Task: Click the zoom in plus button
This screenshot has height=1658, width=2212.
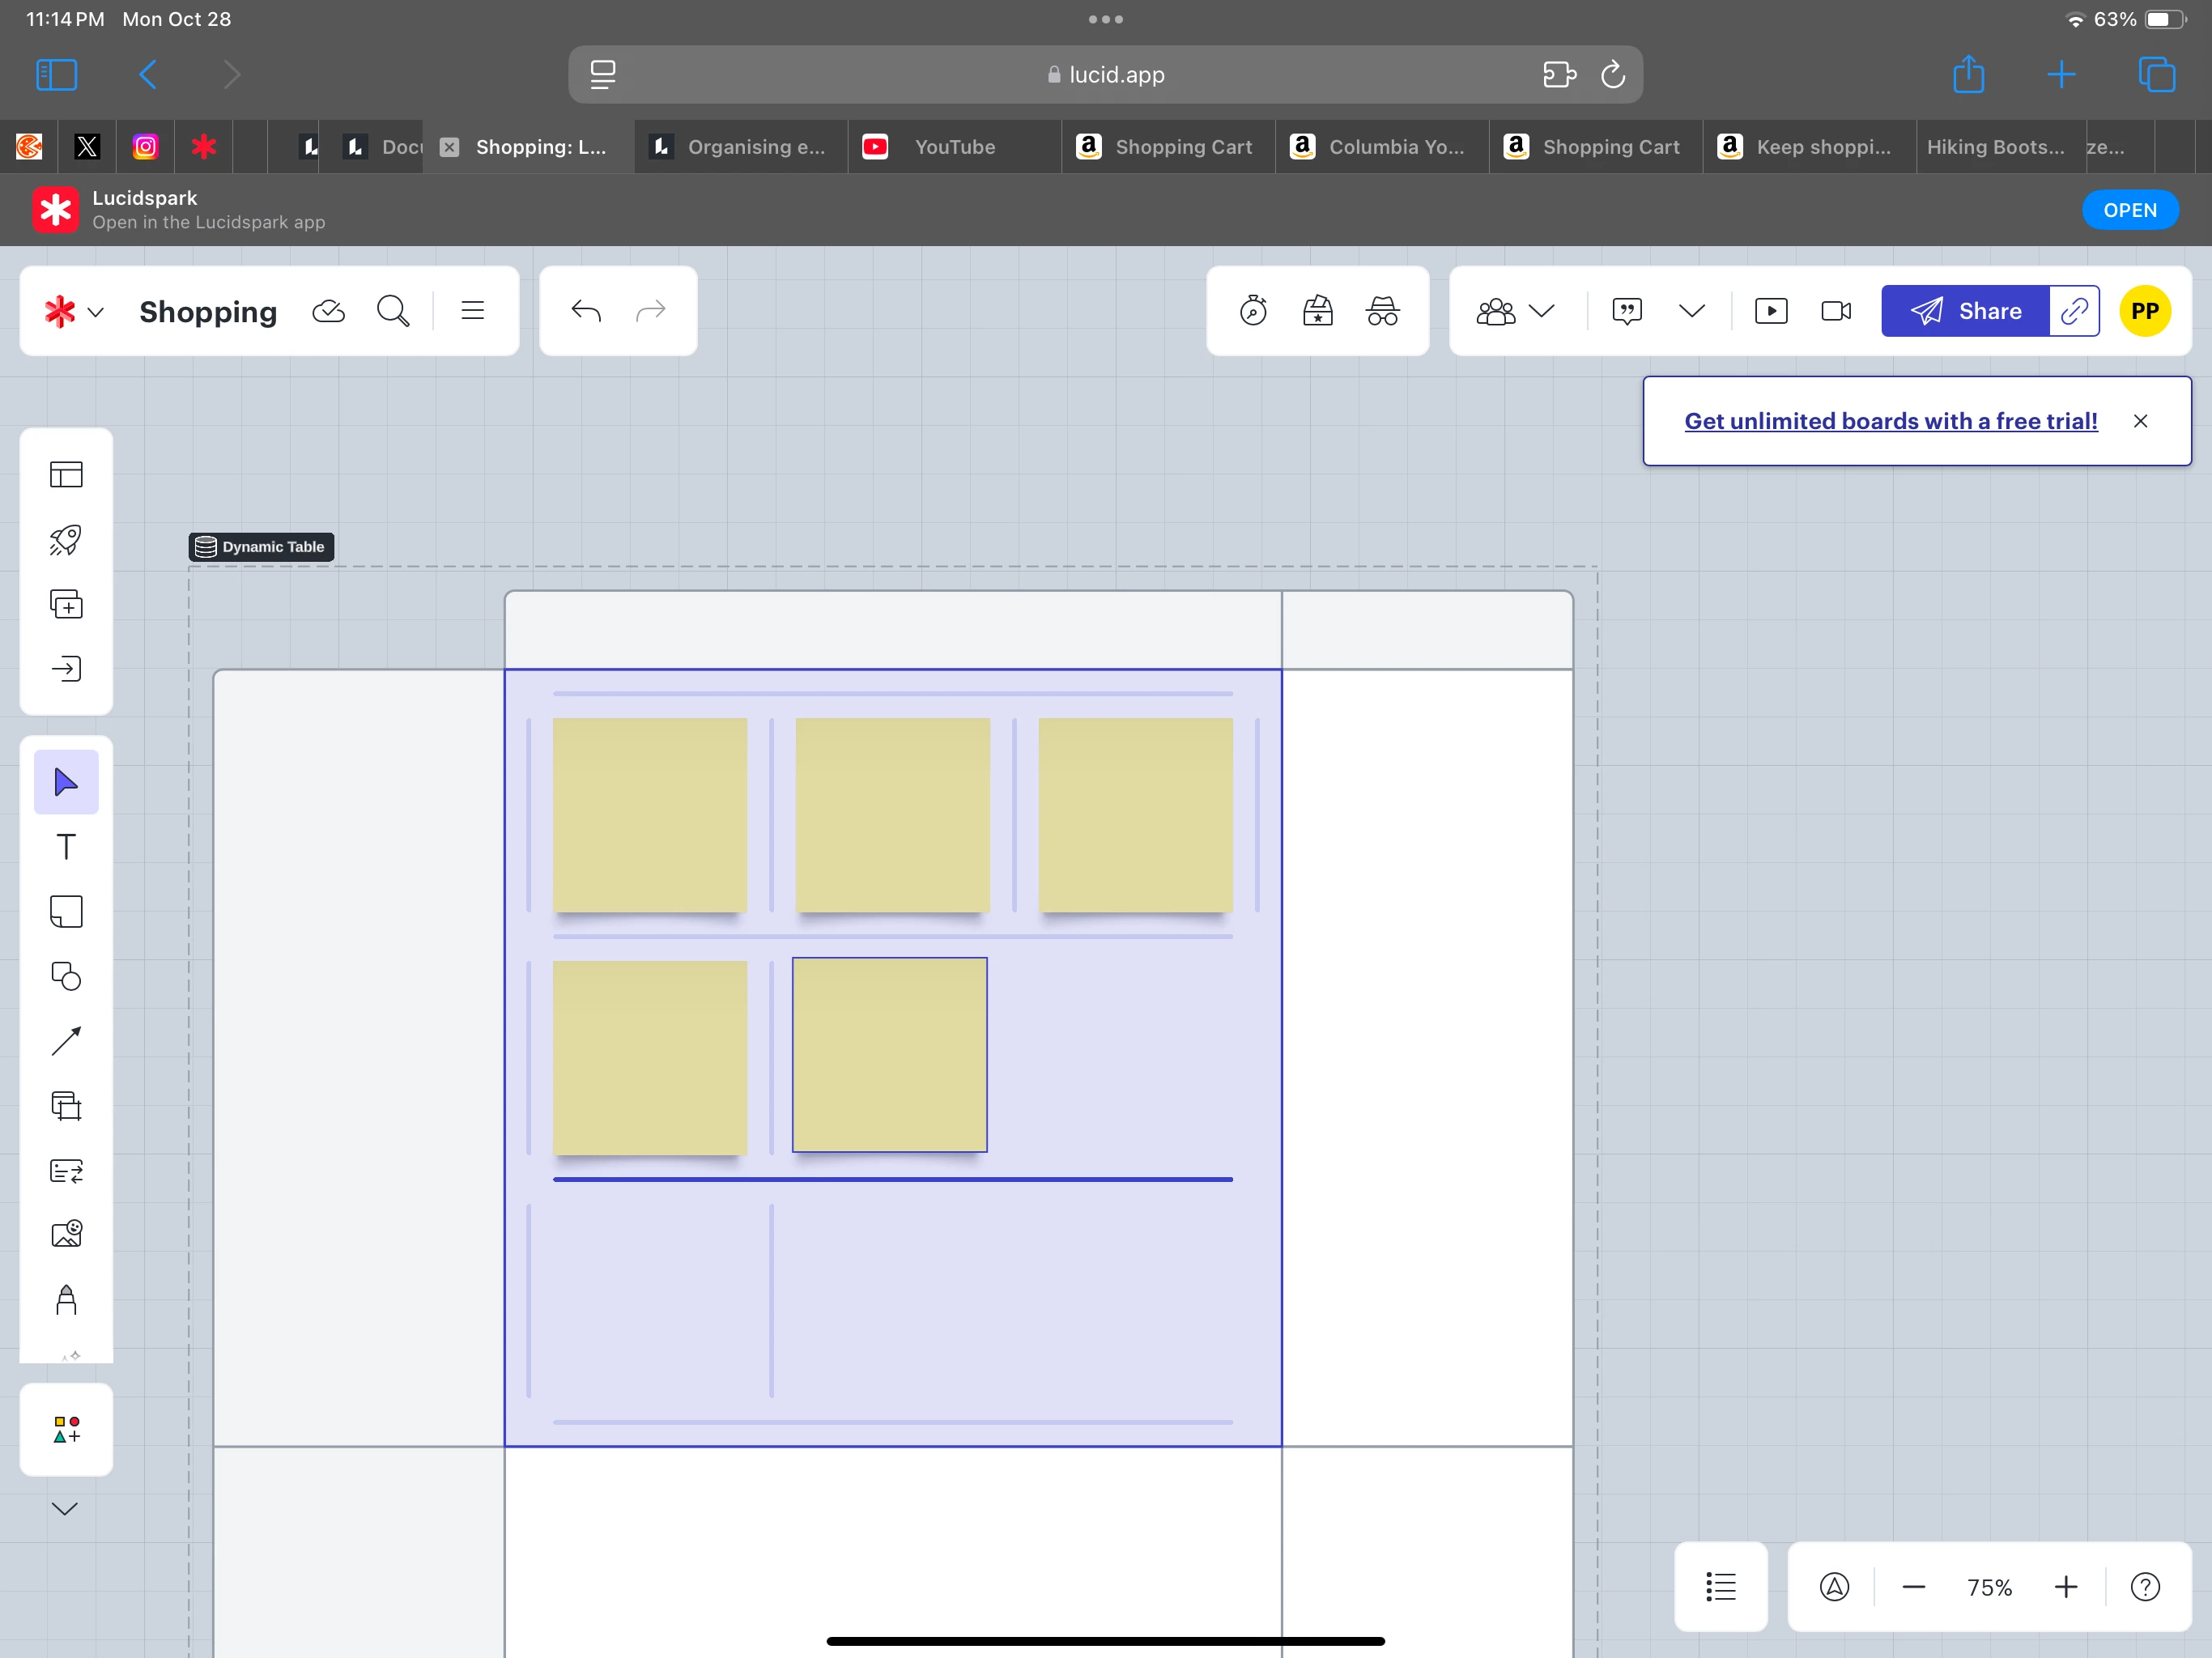Action: [x=2065, y=1587]
